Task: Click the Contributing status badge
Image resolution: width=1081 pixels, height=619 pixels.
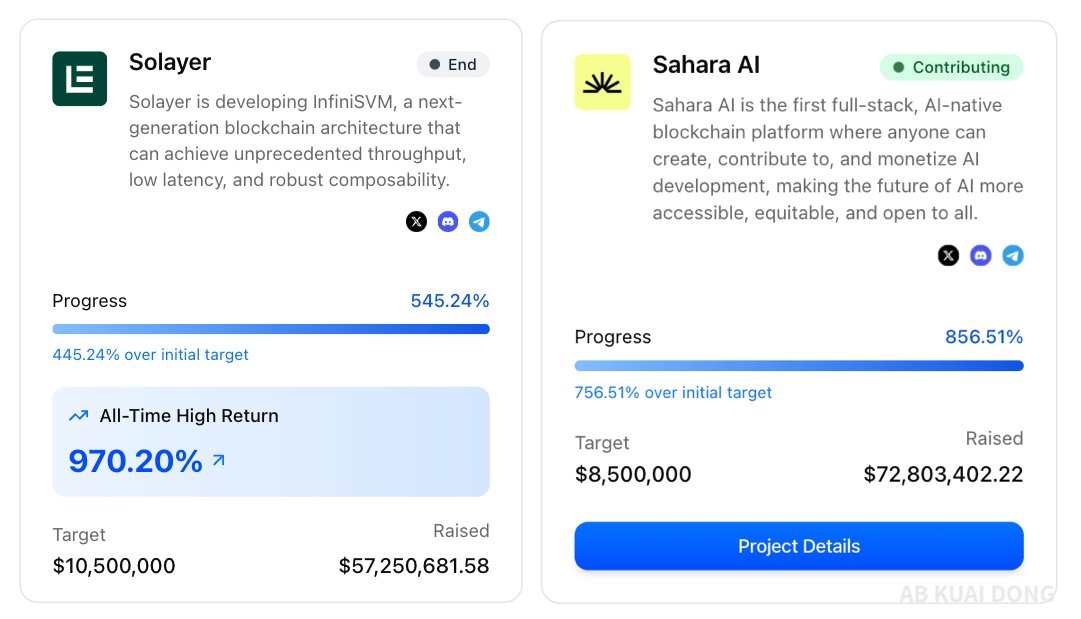Action: tap(952, 67)
